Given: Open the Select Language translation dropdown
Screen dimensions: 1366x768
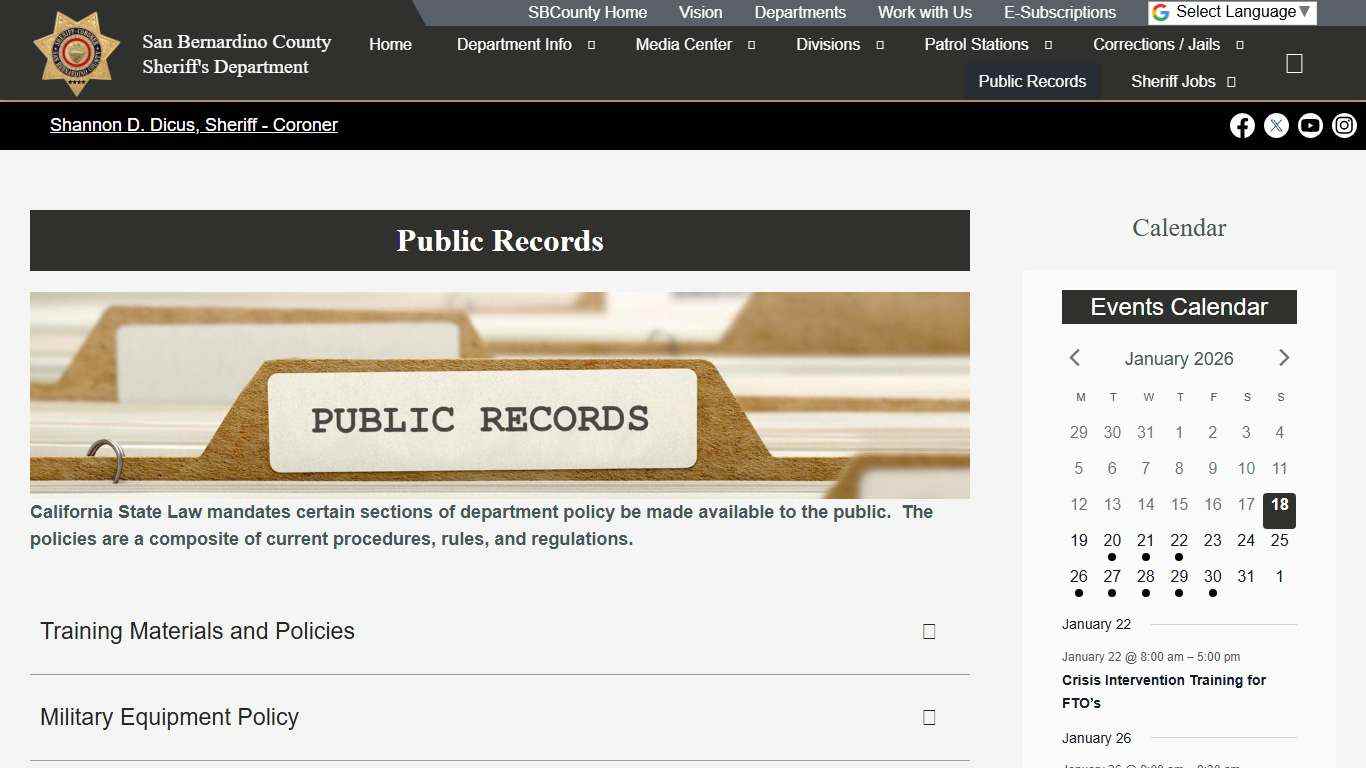Looking at the screenshot, I should coord(1233,12).
